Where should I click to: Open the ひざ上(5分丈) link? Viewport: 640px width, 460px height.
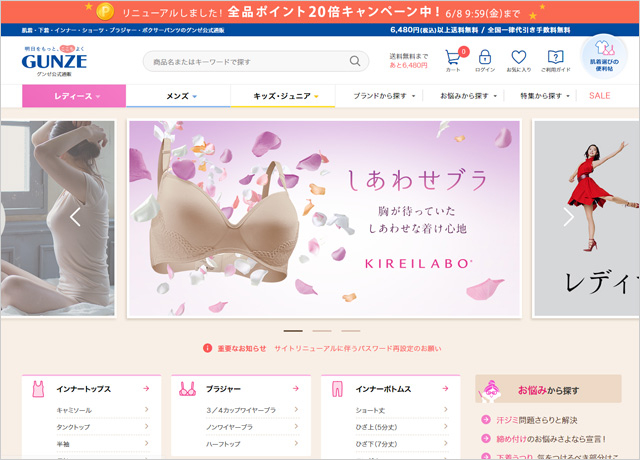tap(376, 427)
